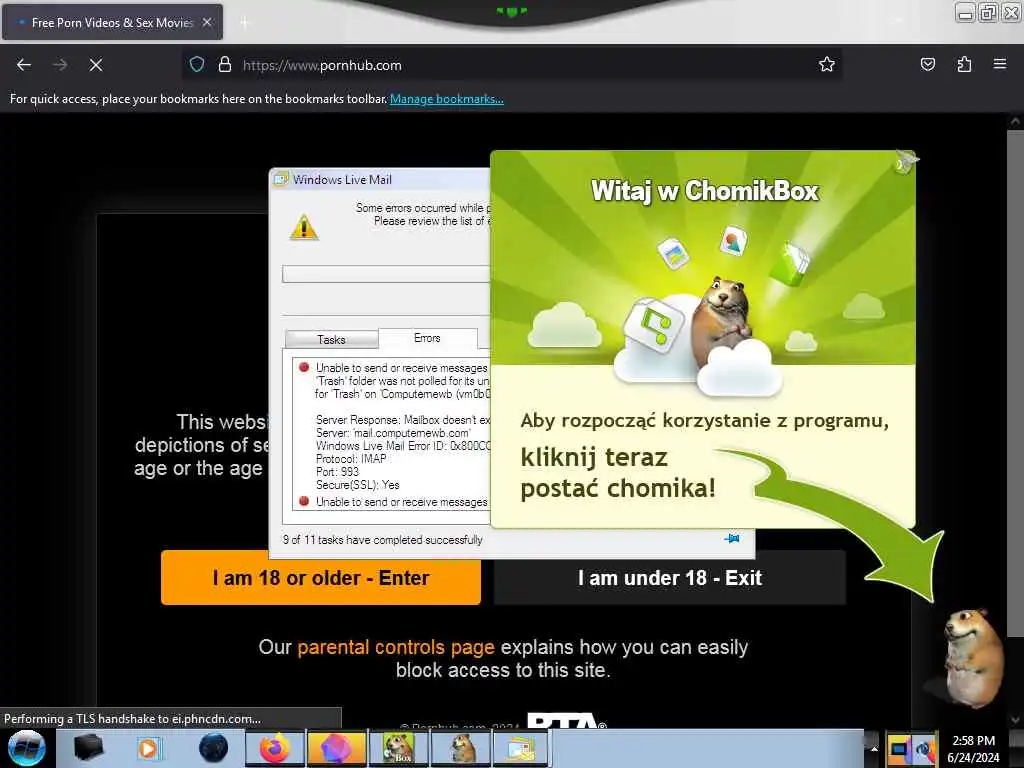Open the hamster taskbar icon beside Box

pos(460,748)
